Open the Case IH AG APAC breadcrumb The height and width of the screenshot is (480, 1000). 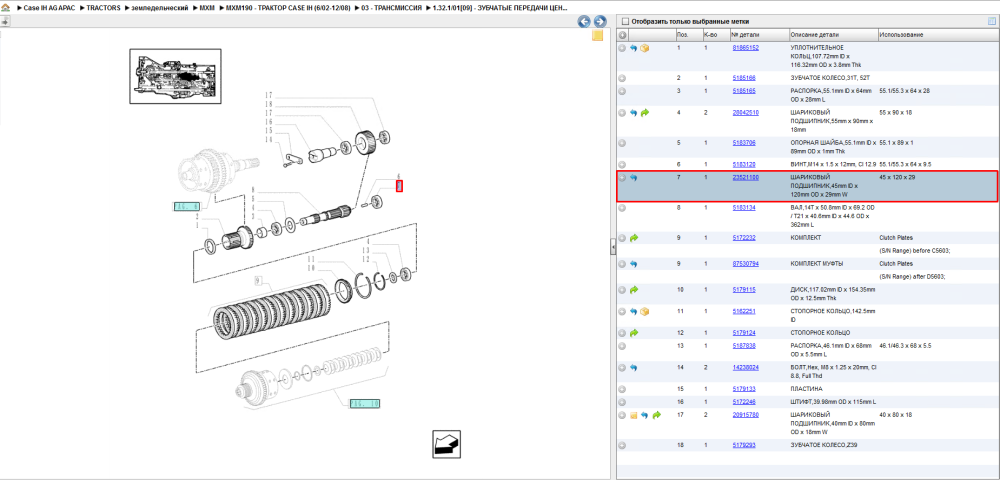(49, 7)
